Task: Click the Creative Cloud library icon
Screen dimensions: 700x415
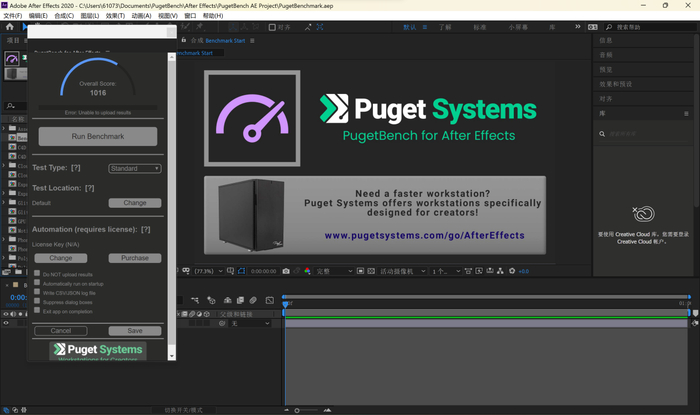Action: point(644,214)
